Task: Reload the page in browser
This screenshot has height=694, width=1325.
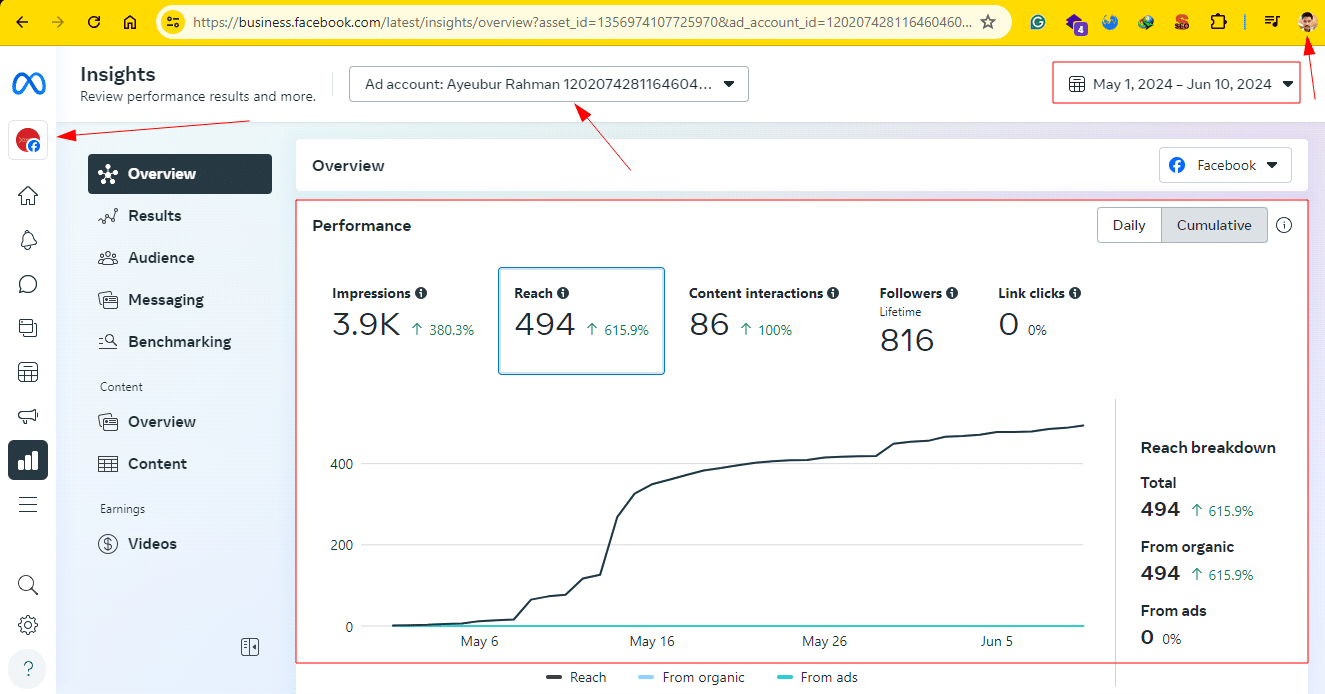Action: click(94, 21)
